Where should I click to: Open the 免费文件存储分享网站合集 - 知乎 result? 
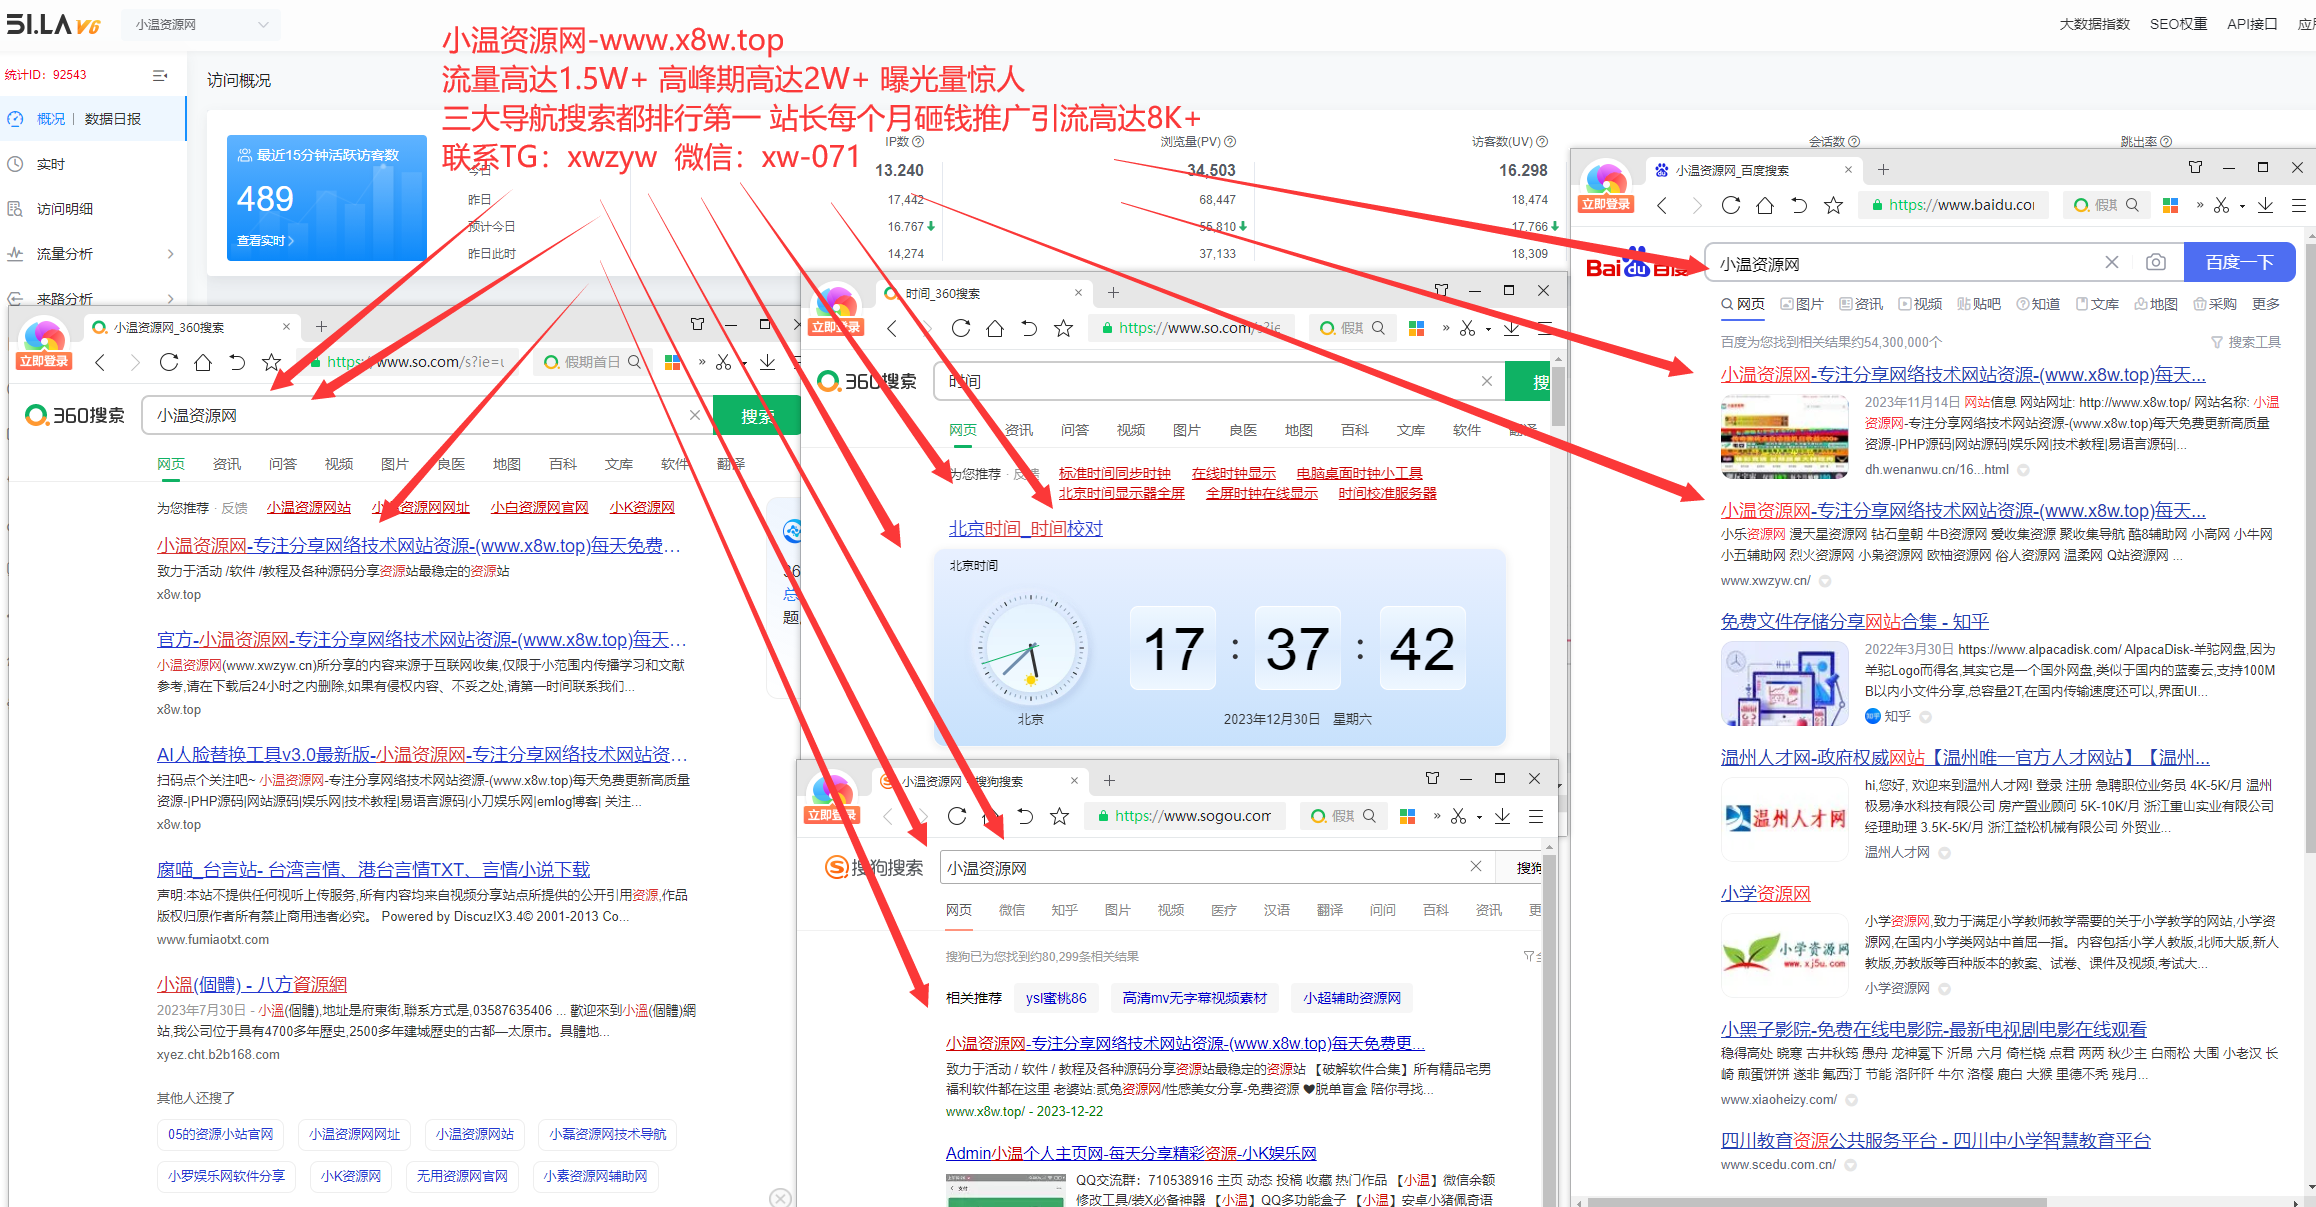(x=1854, y=621)
